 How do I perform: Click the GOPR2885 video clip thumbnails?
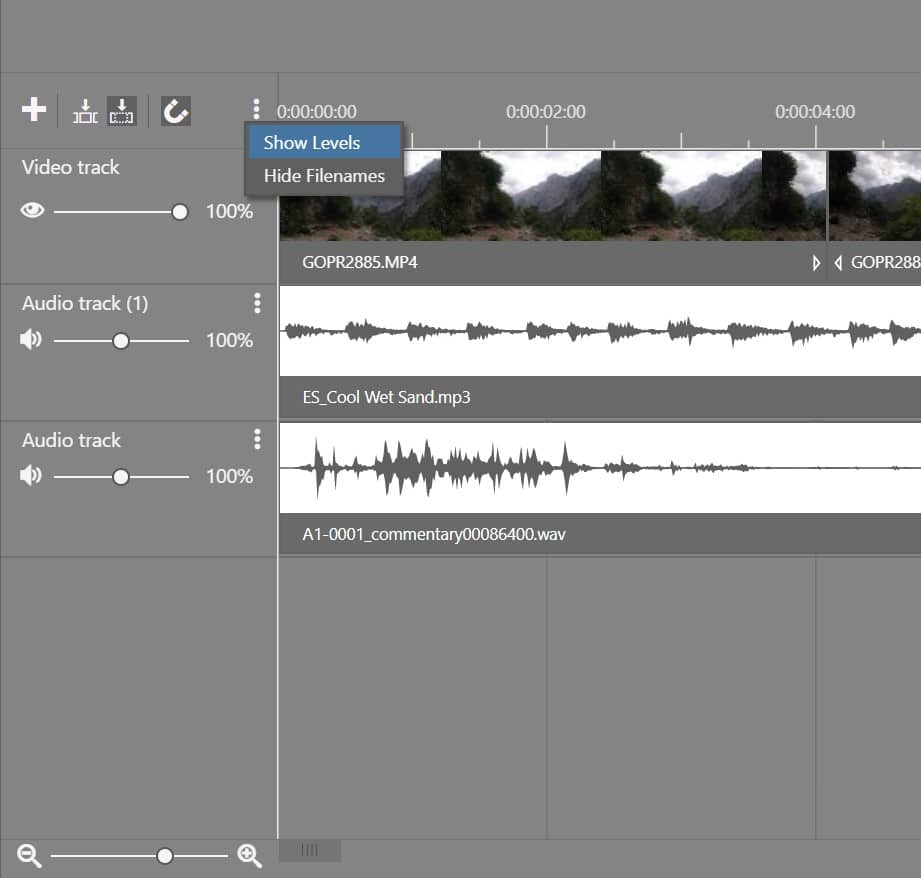coord(553,196)
